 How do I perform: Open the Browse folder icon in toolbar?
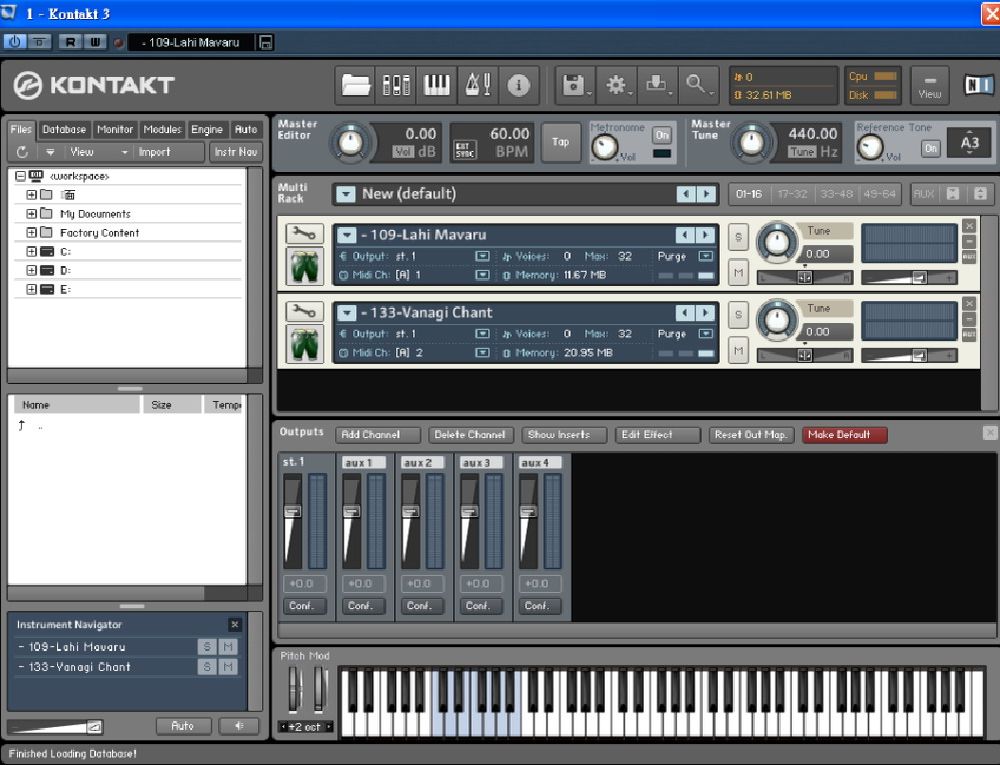(x=355, y=85)
